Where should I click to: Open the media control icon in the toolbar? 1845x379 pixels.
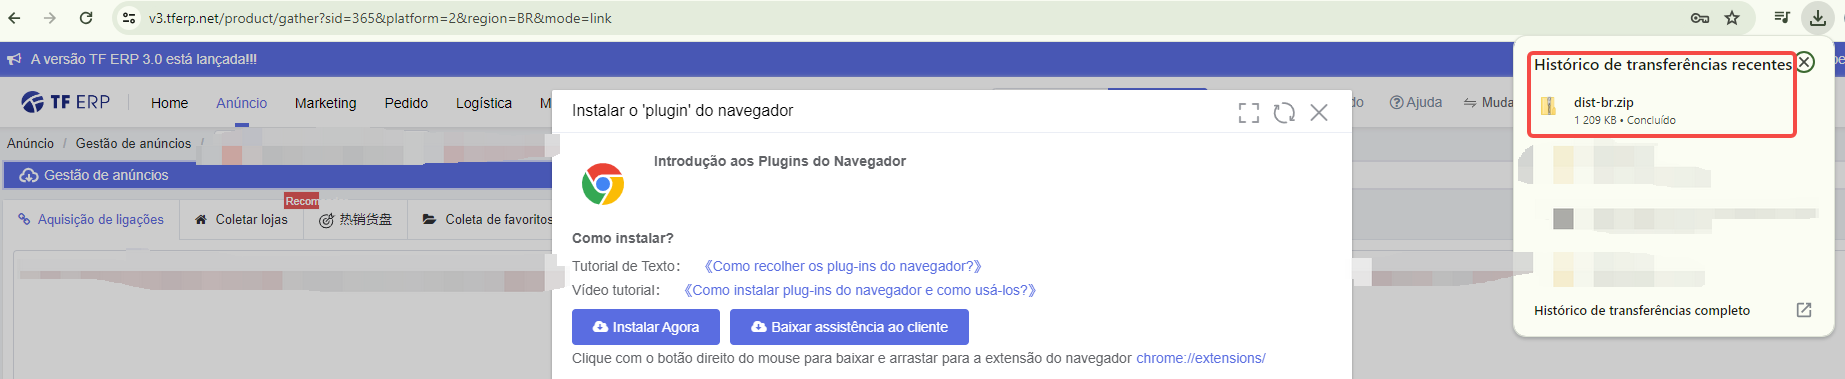[x=1782, y=17]
